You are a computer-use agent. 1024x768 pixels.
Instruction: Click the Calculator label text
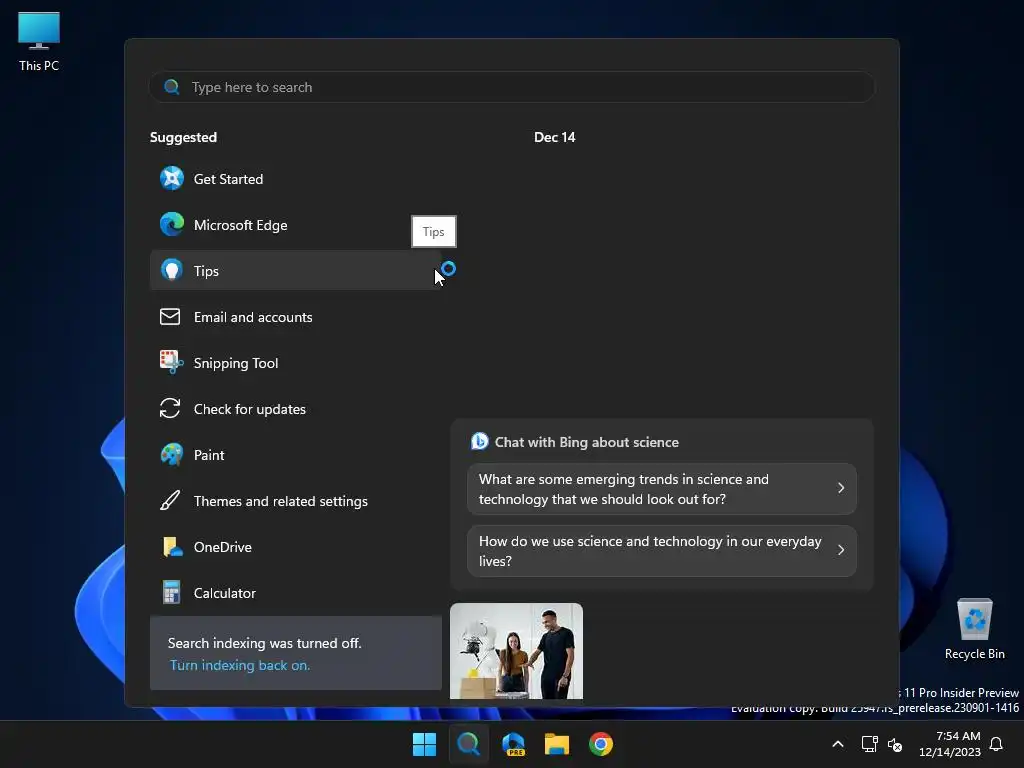(224, 593)
